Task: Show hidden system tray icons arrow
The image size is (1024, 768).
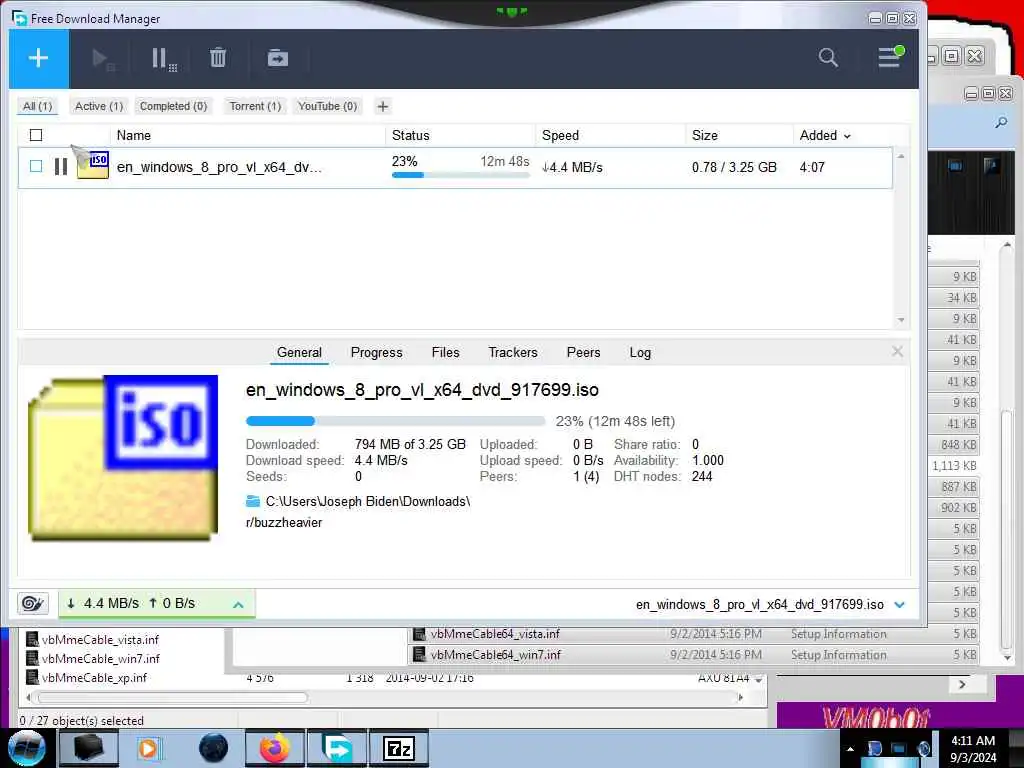Action: pyautogui.click(x=850, y=750)
